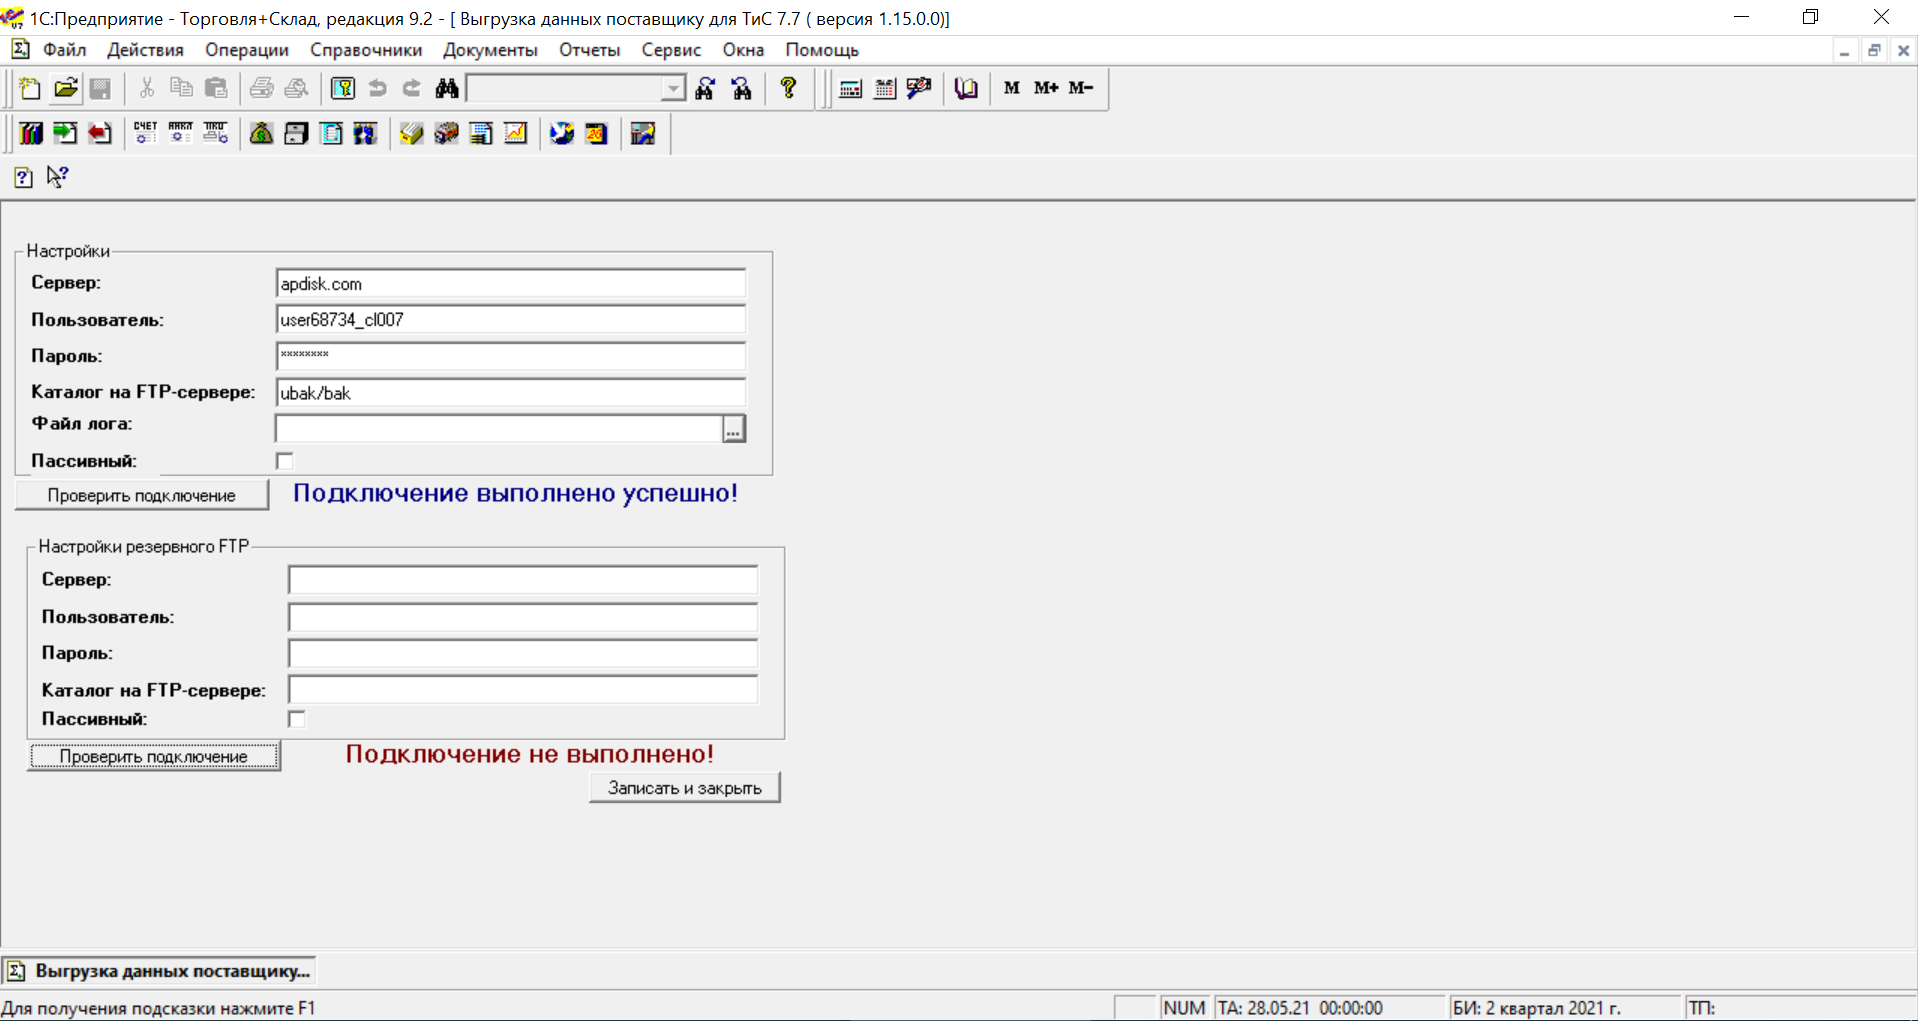This screenshot has height=1021, width=1918.
Task: Open the Помощь menu
Action: (x=822, y=50)
